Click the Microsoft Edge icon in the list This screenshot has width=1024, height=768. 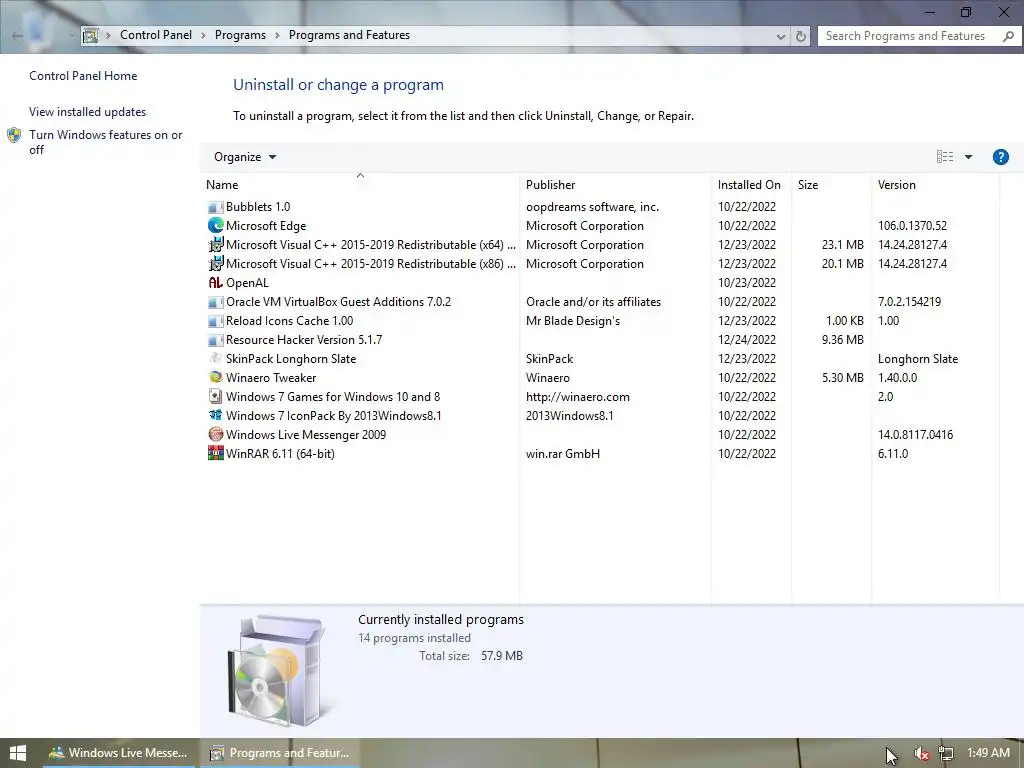click(216, 226)
